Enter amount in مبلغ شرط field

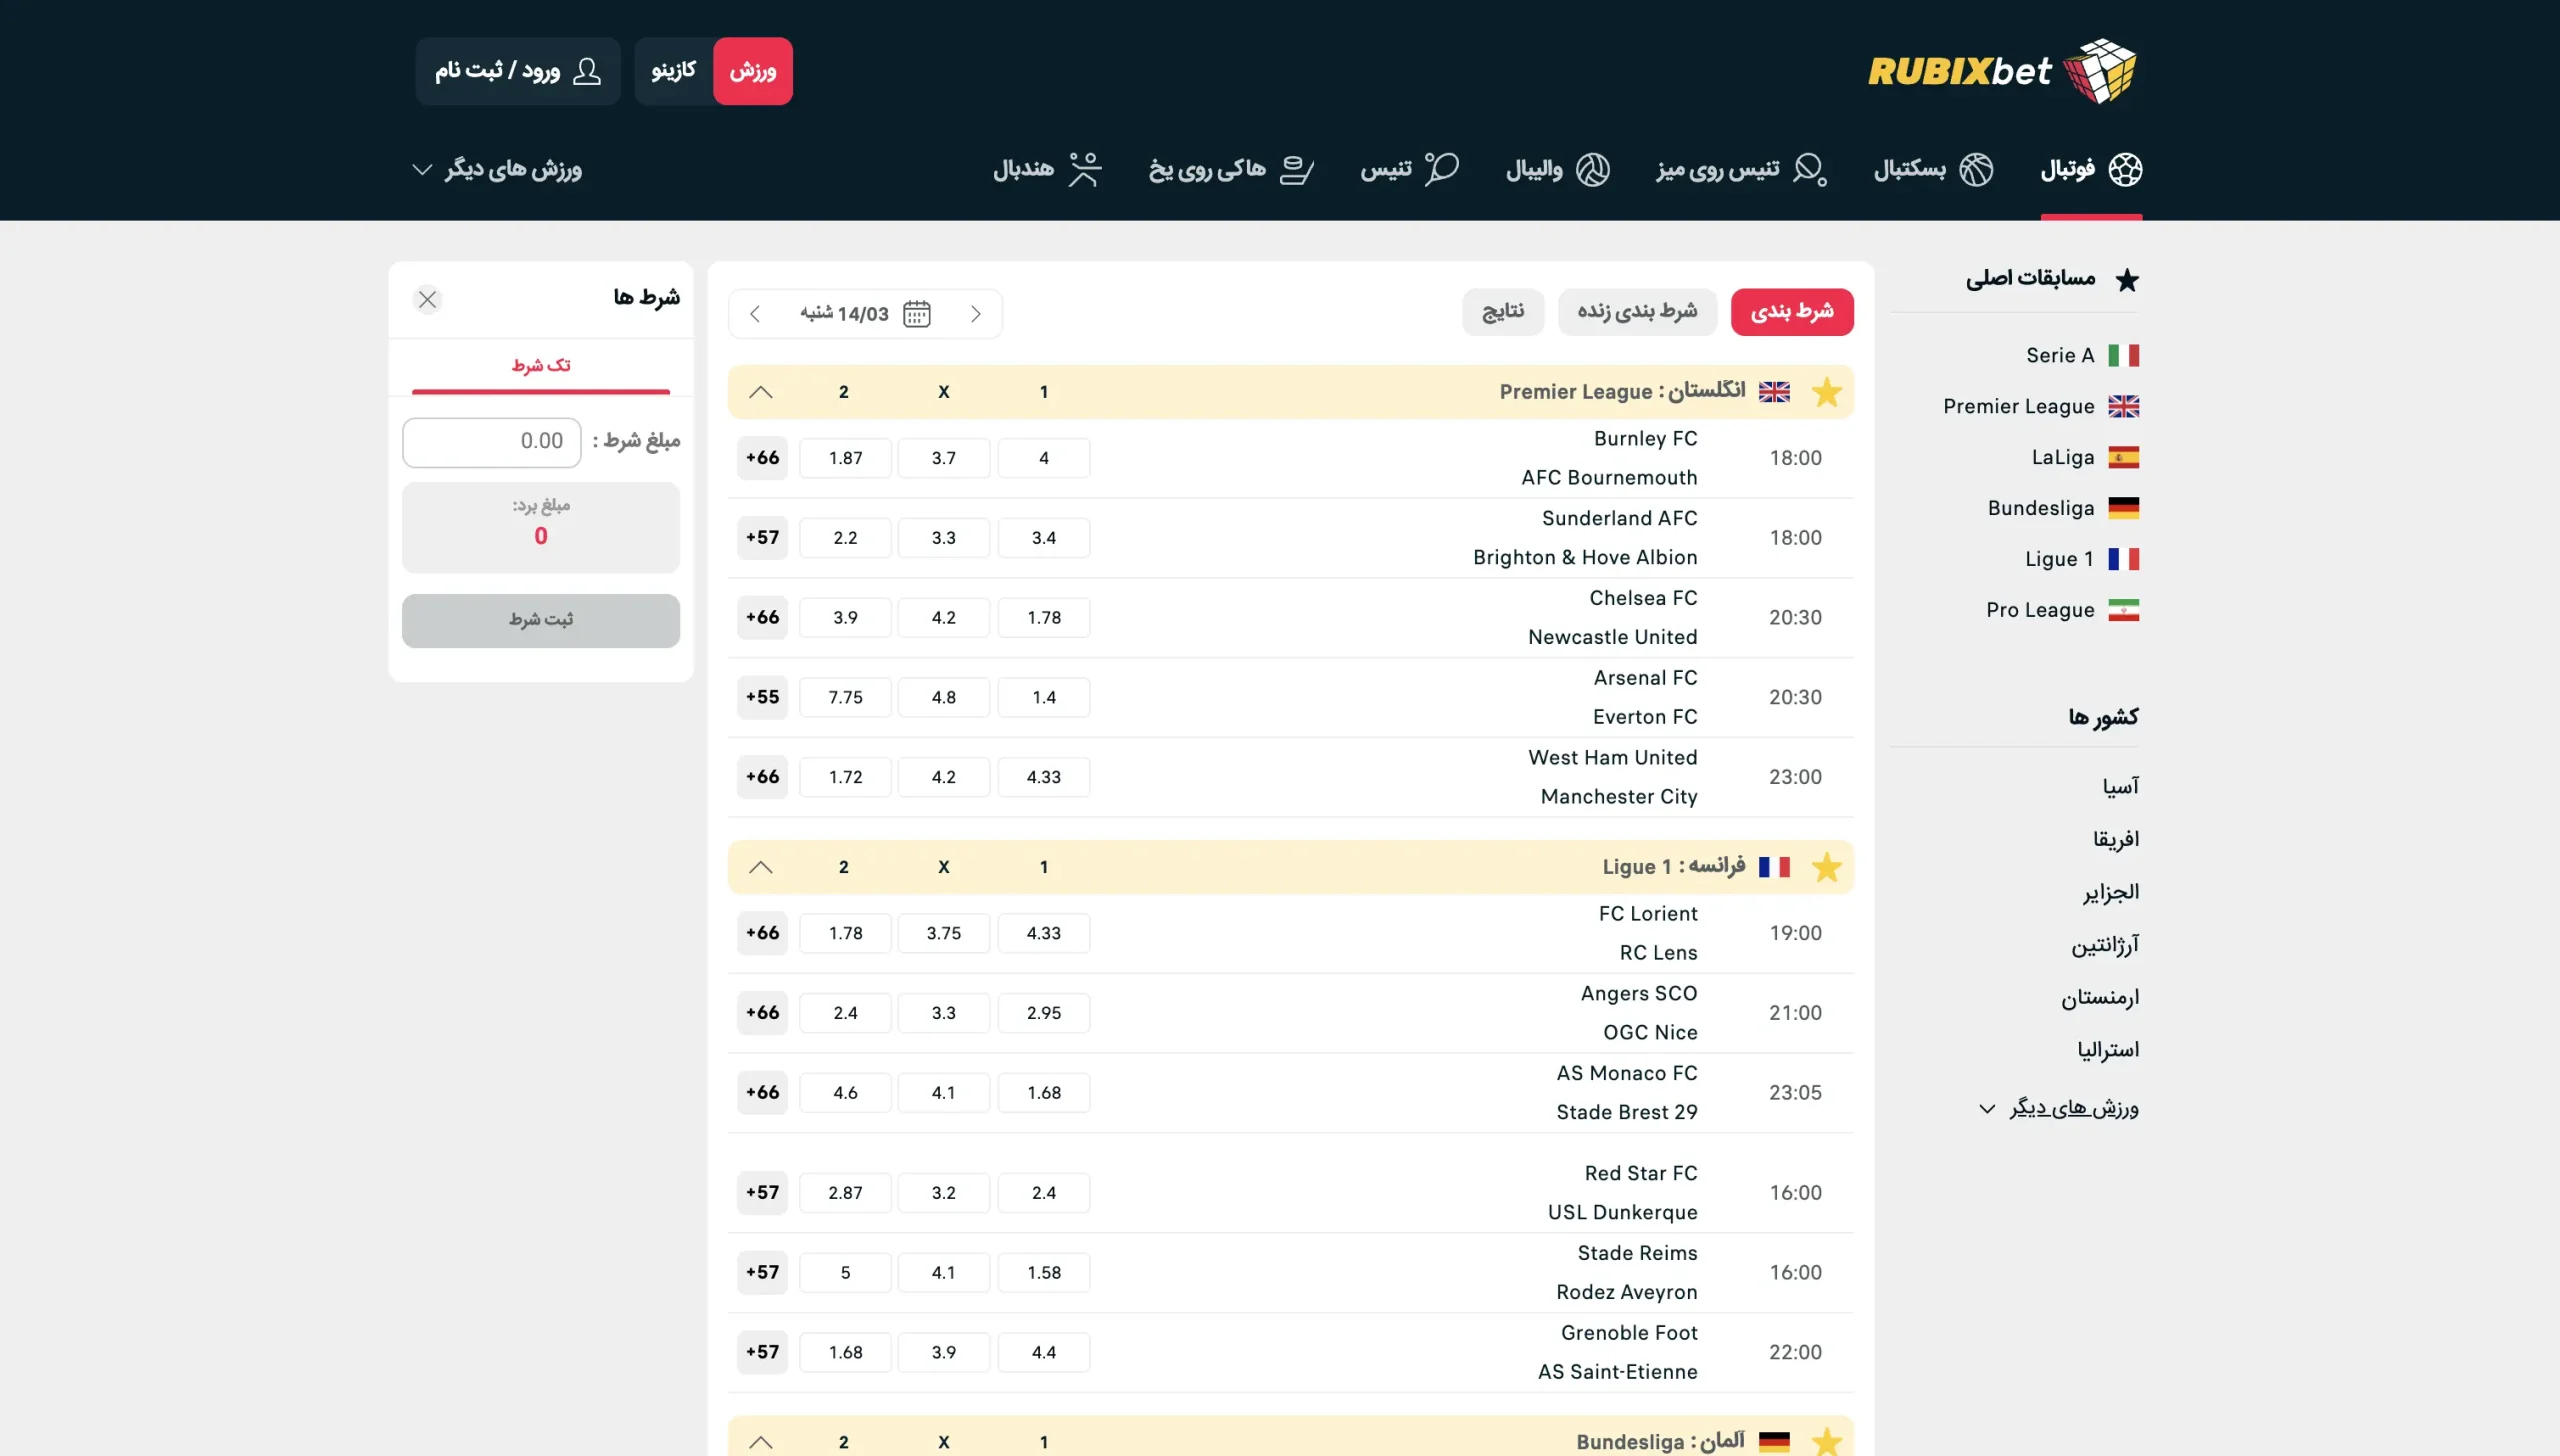click(490, 441)
